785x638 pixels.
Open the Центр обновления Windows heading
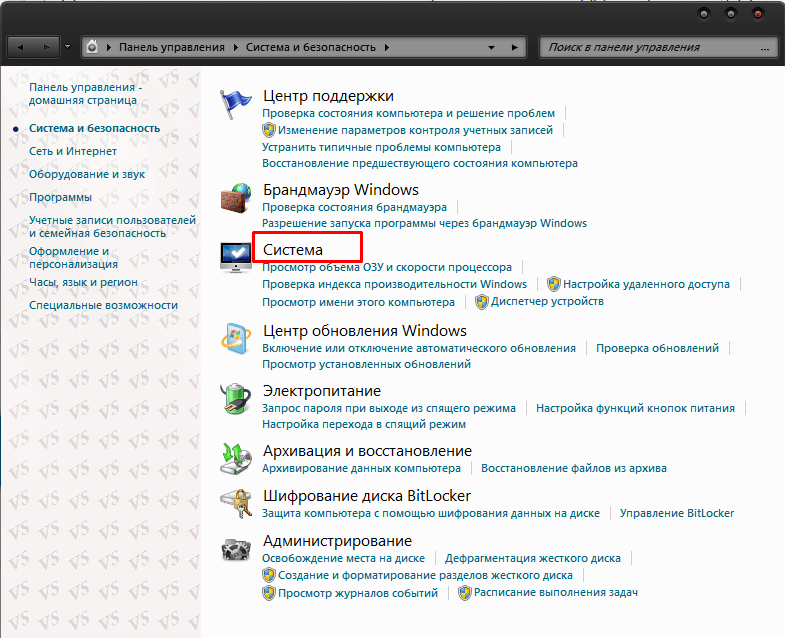[365, 331]
